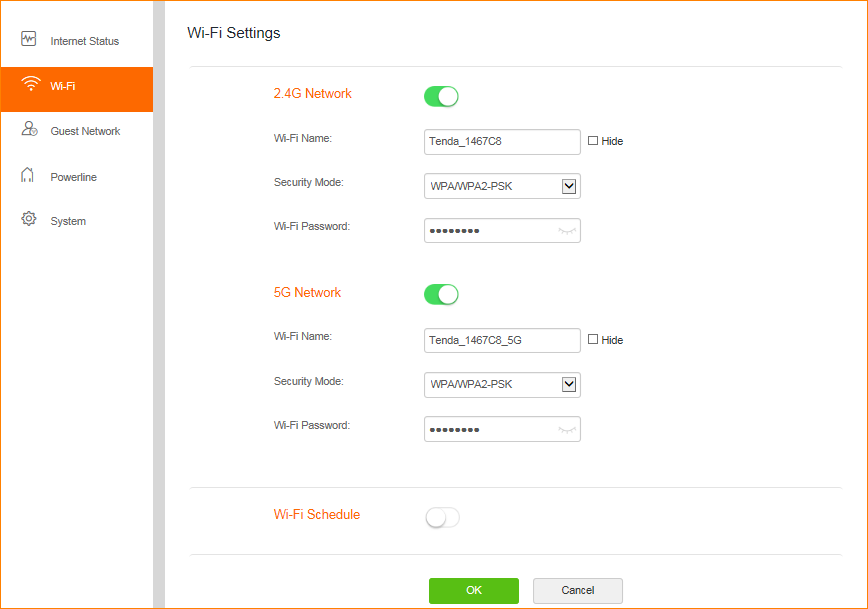Check Hide for the 2.4G Wi-Fi name
This screenshot has height=609, width=868.
[x=593, y=141]
